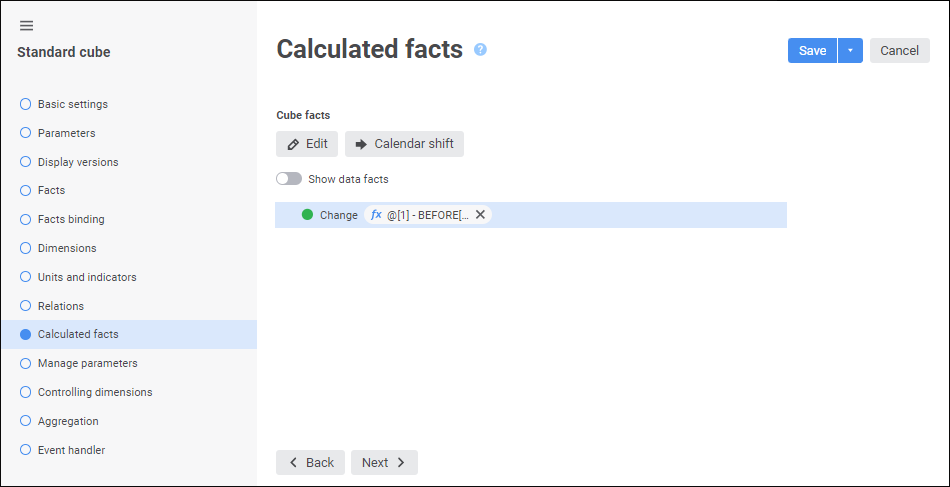Screen dimensions: 950x487
Task: Select the Parameters step radio
Action: click(26, 133)
